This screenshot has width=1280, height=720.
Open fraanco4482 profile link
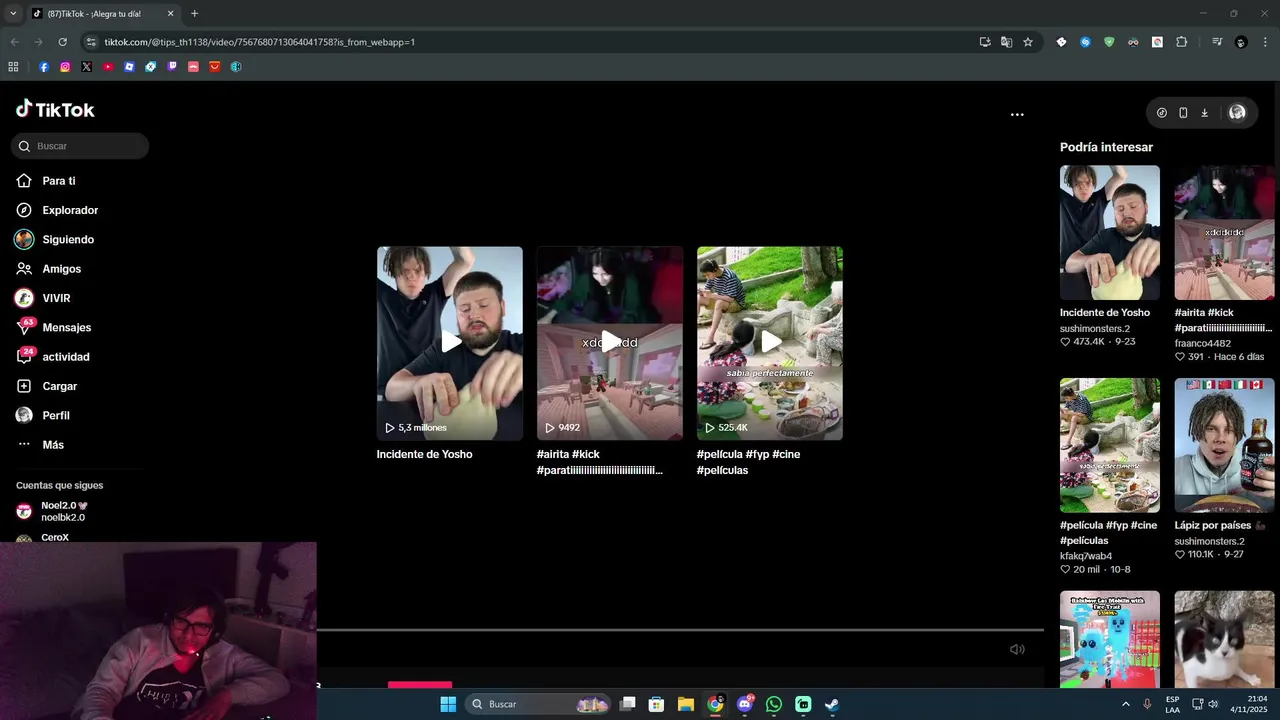(1202, 343)
